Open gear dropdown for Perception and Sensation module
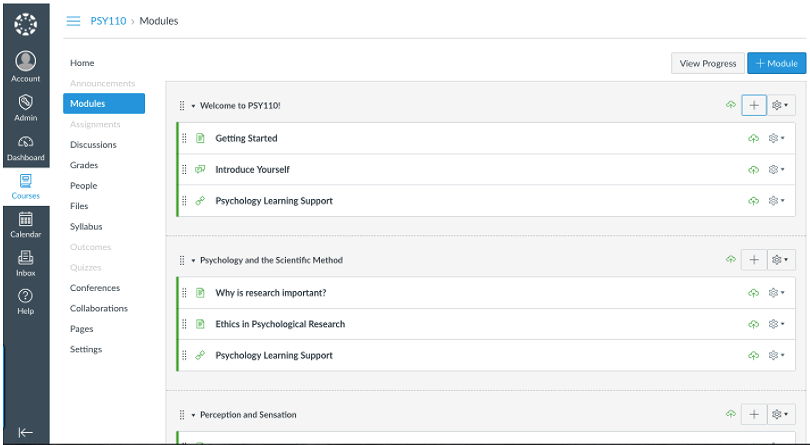Image resolution: width=810 pixels, height=445 pixels. click(x=781, y=415)
